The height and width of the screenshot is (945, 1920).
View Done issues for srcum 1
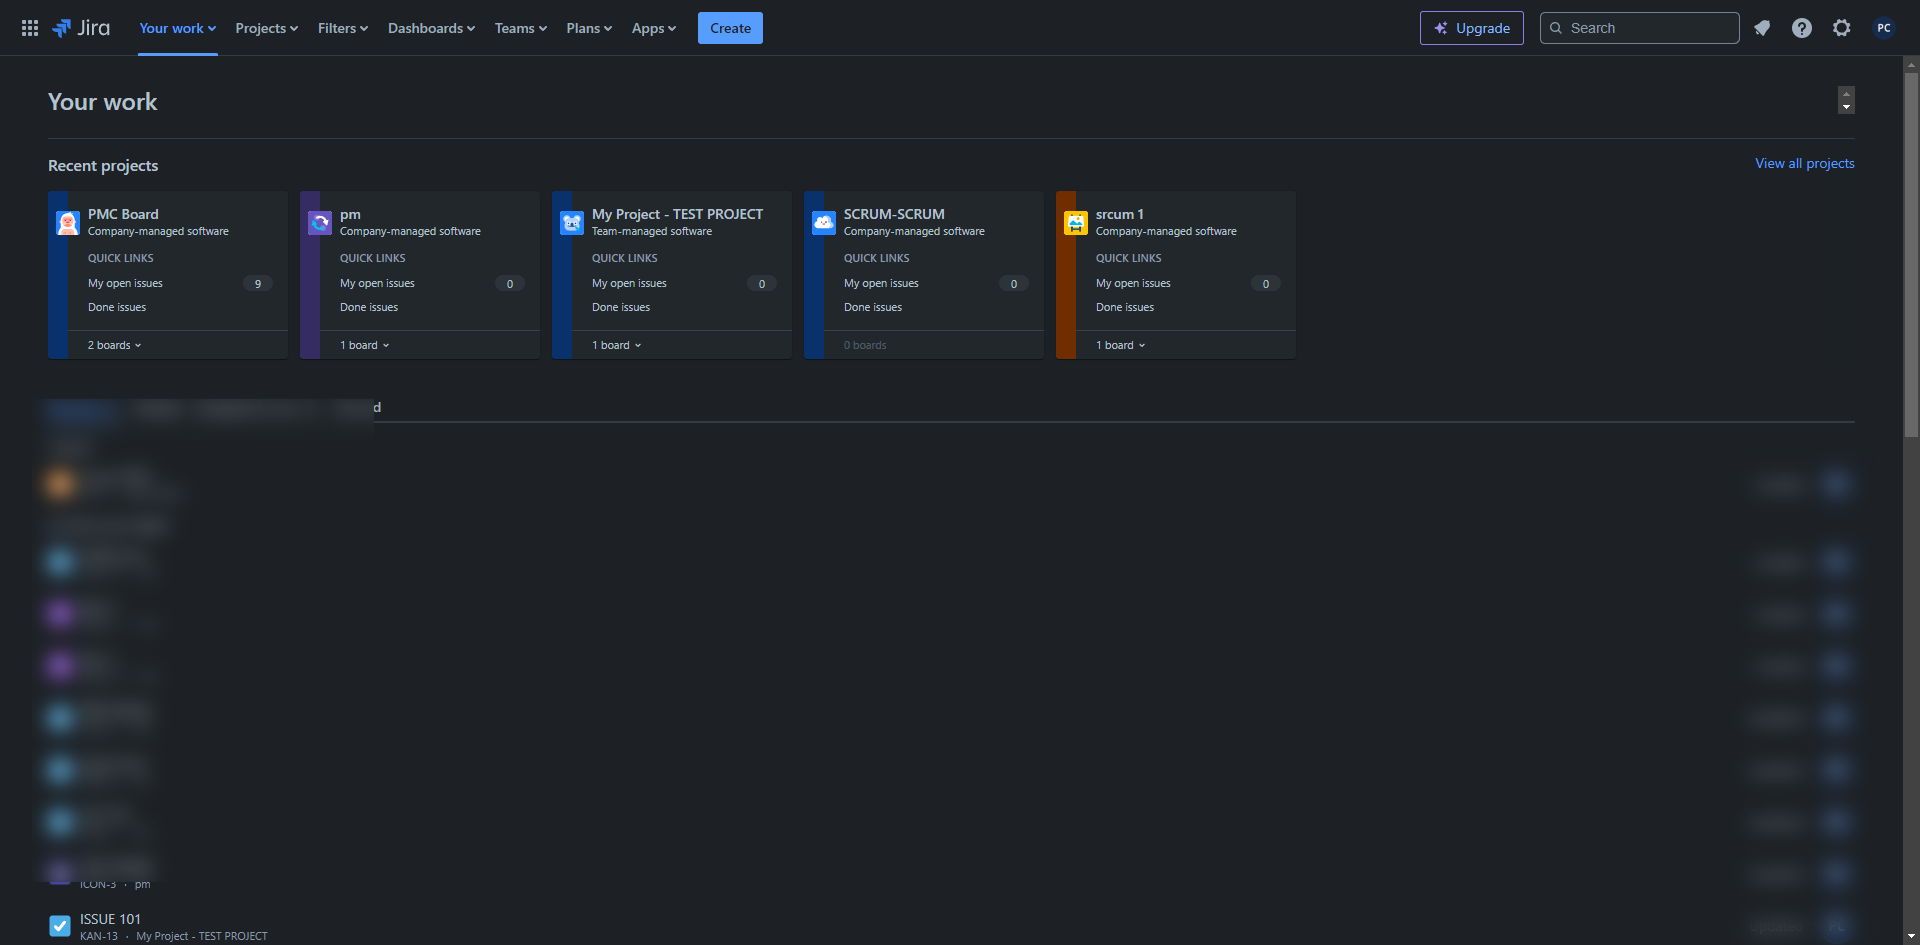(1125, 307)
